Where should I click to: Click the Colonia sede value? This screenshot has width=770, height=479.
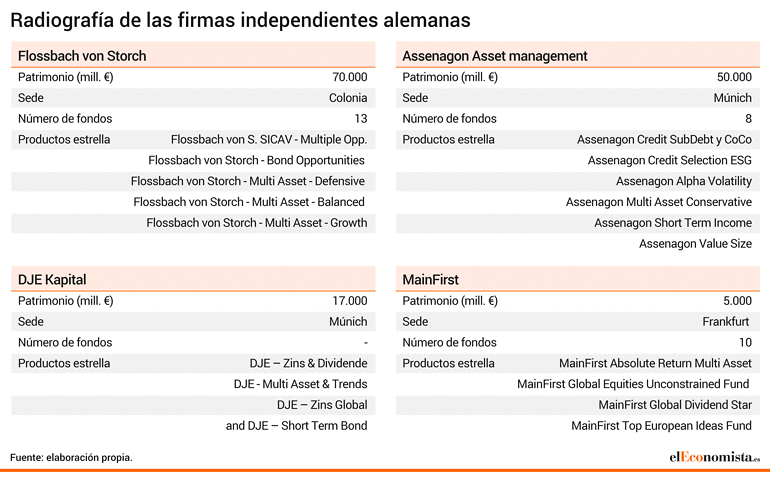point(348,98)
